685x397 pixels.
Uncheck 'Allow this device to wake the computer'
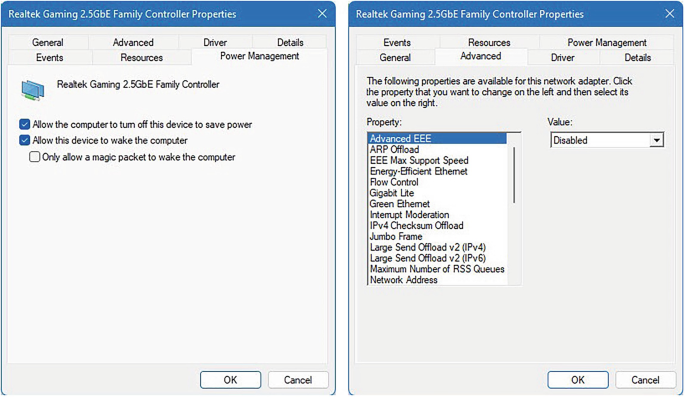(x=24, y=140)
